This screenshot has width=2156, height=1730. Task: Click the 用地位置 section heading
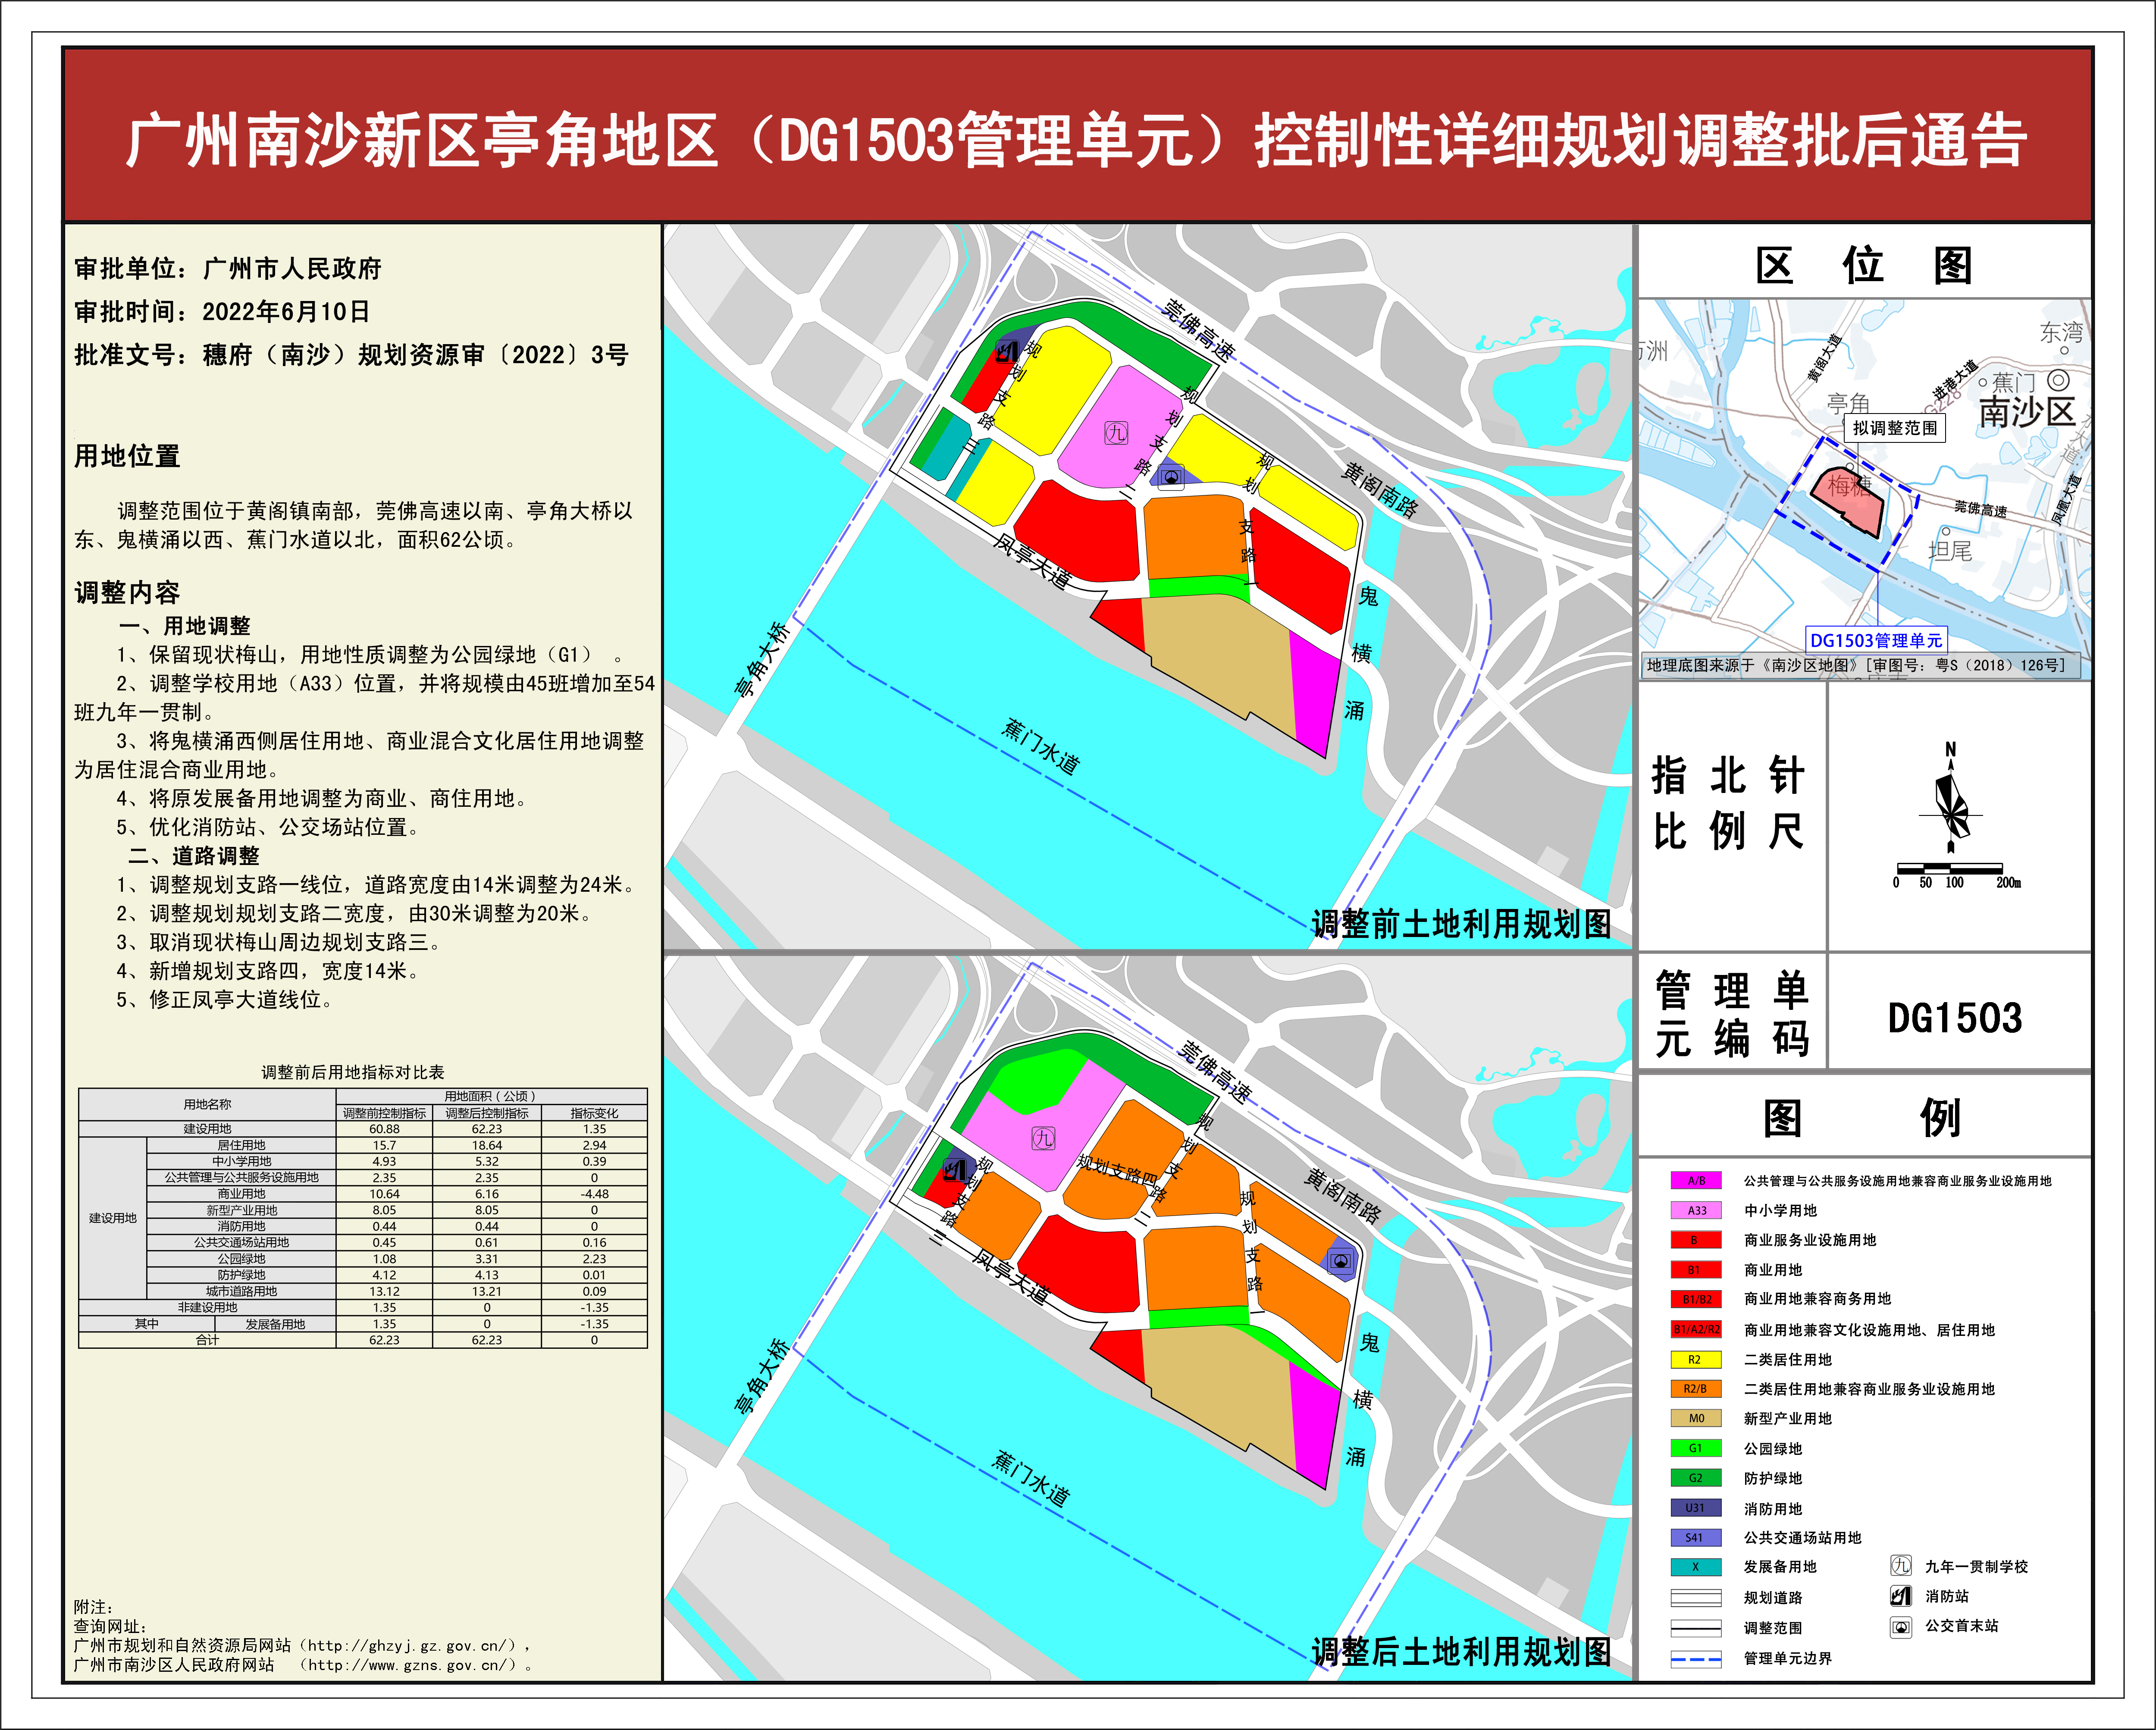127,456
